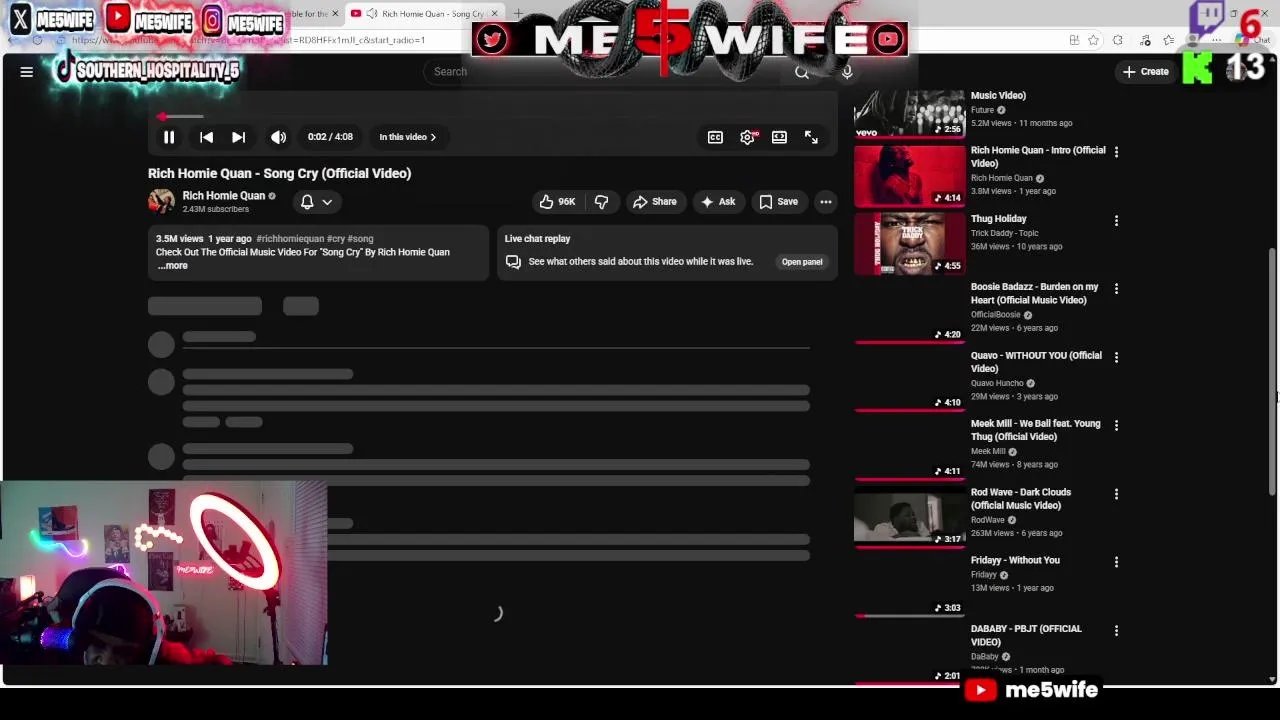This screenshot has width=1280, height=720.
Task: Expand the description with ...more
Action: (172, 266)
